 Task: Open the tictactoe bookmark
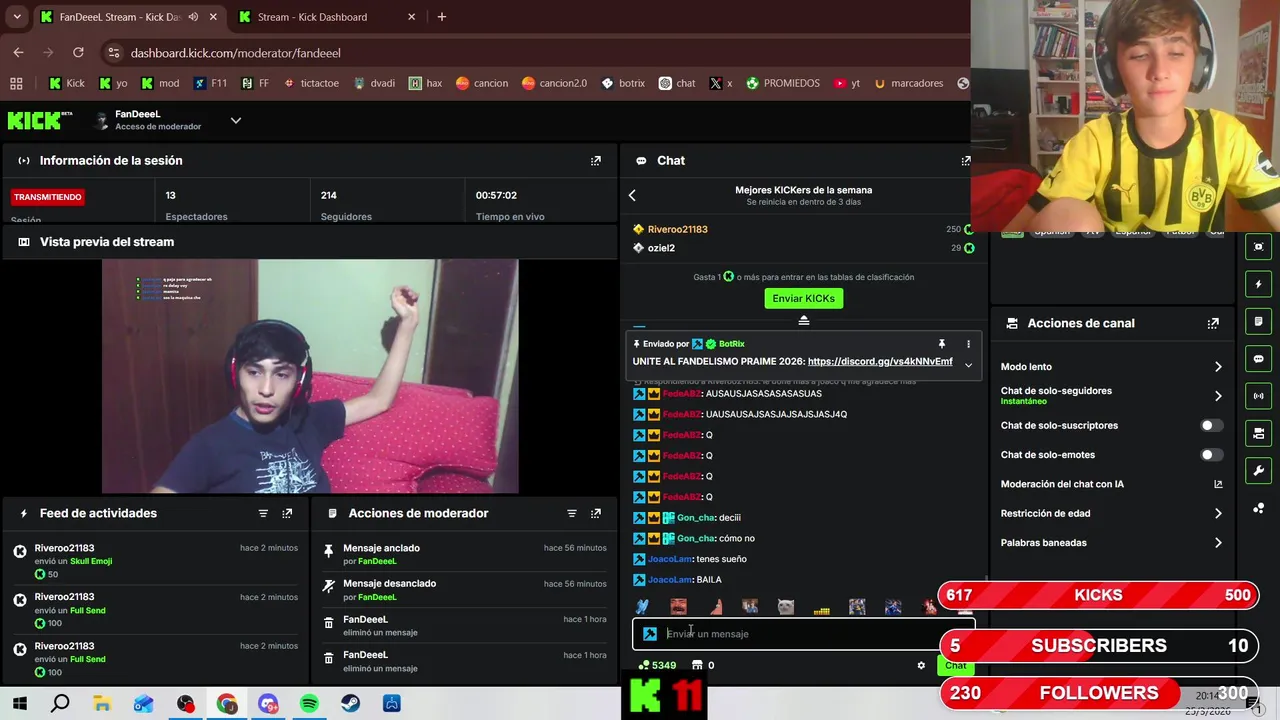(311, 83)
